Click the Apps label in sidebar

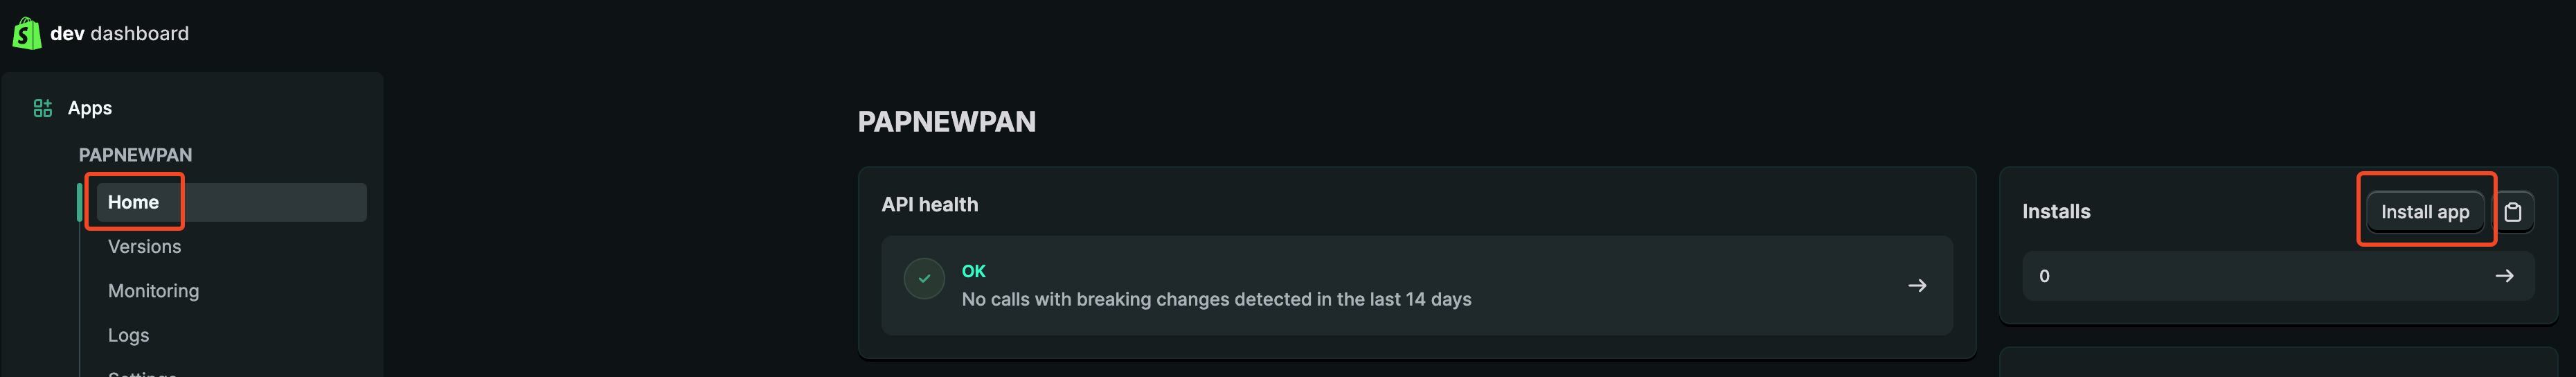coord(90,108)
